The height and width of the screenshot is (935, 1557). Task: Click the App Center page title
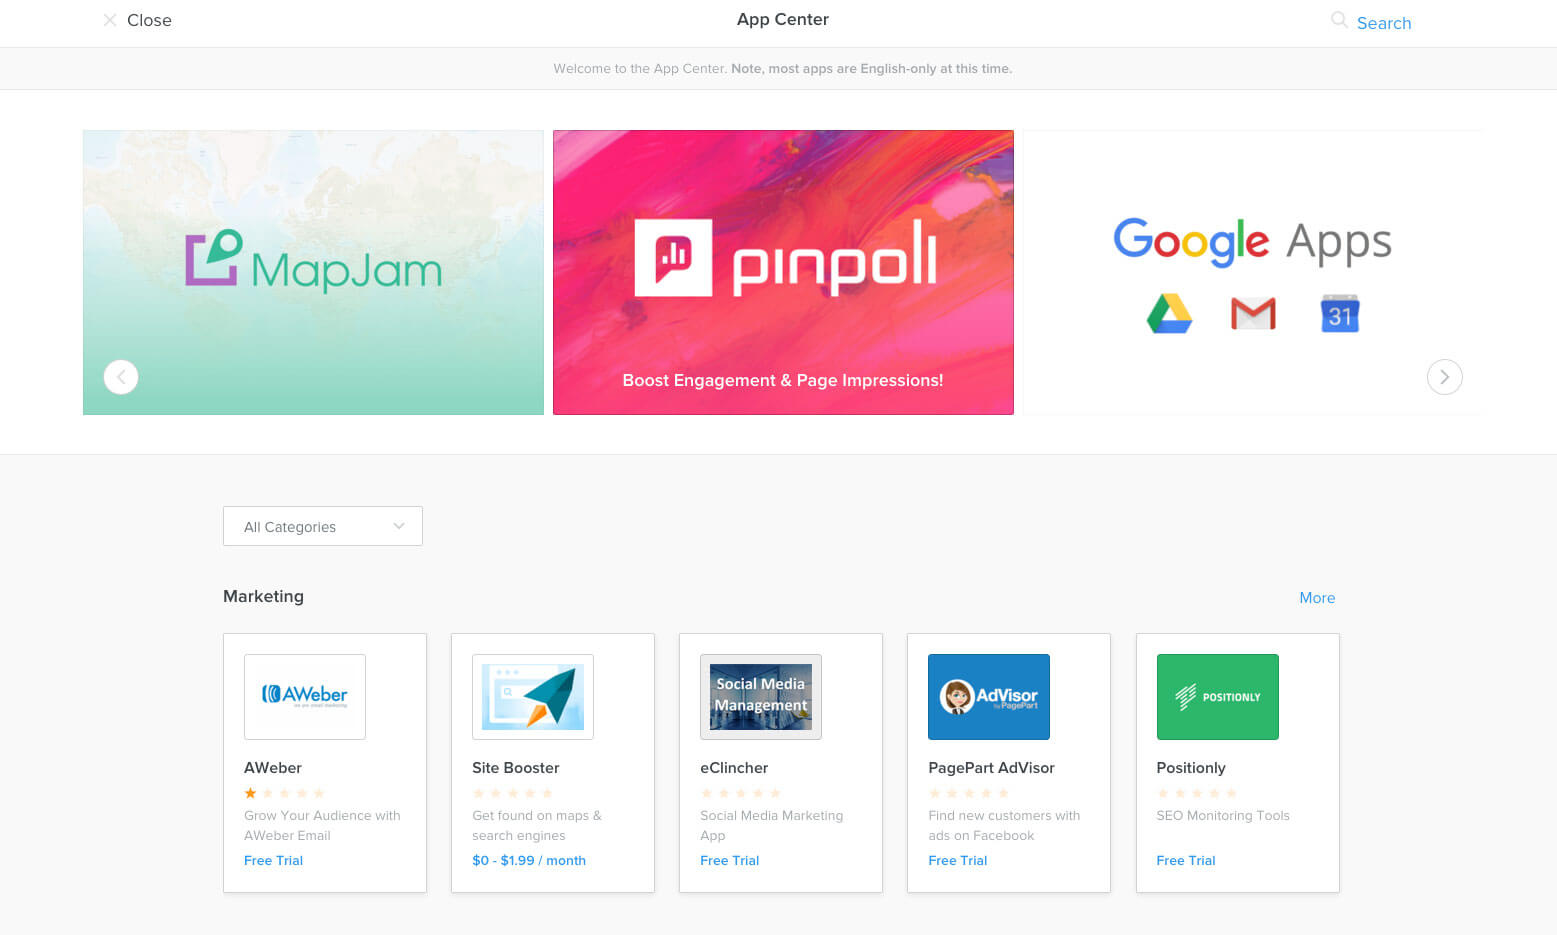click(x=783, y=19)
